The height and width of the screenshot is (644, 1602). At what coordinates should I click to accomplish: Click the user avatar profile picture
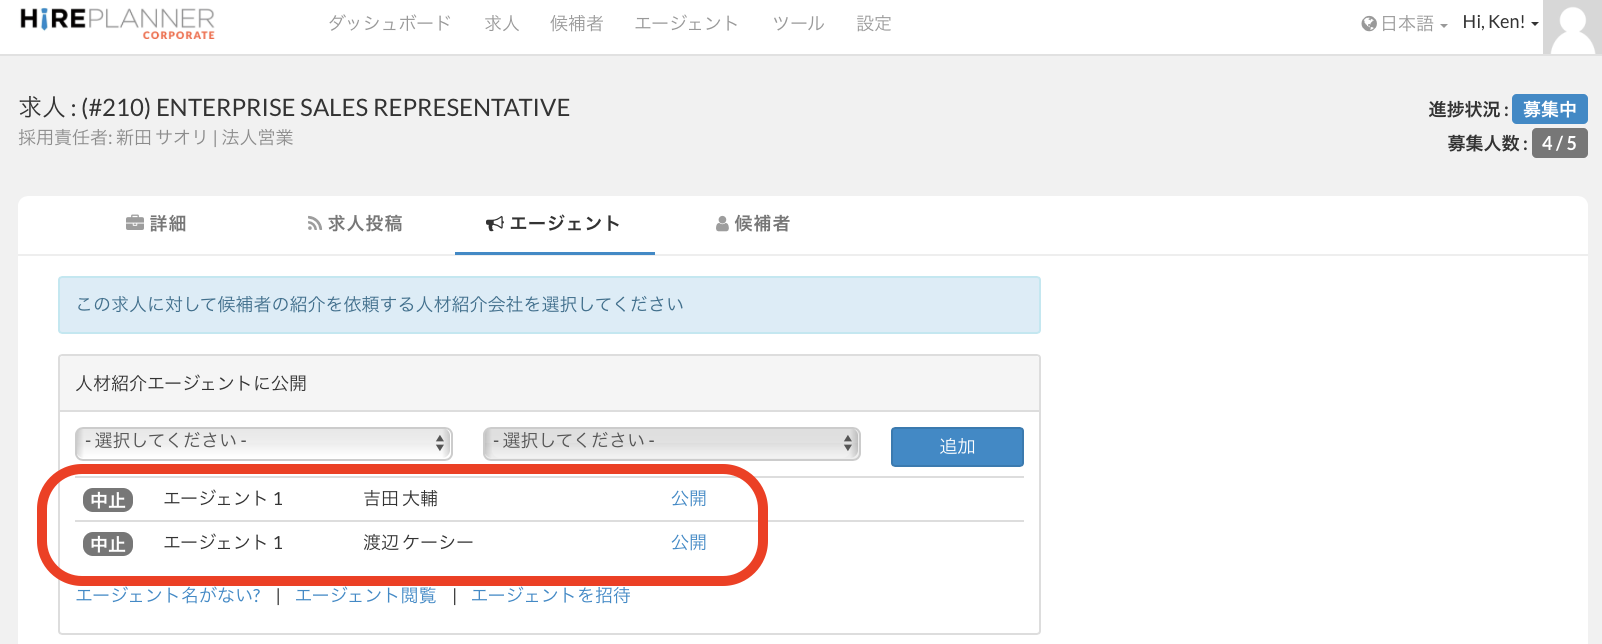coord(1571,27)
